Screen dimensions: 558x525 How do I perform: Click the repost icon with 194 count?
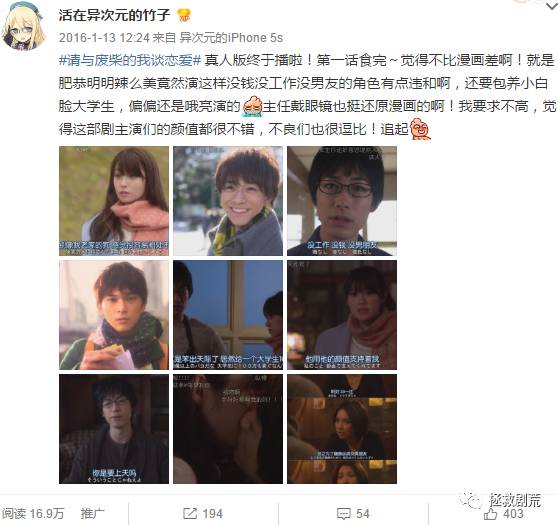pyautogui.click(x=190, y=513)
